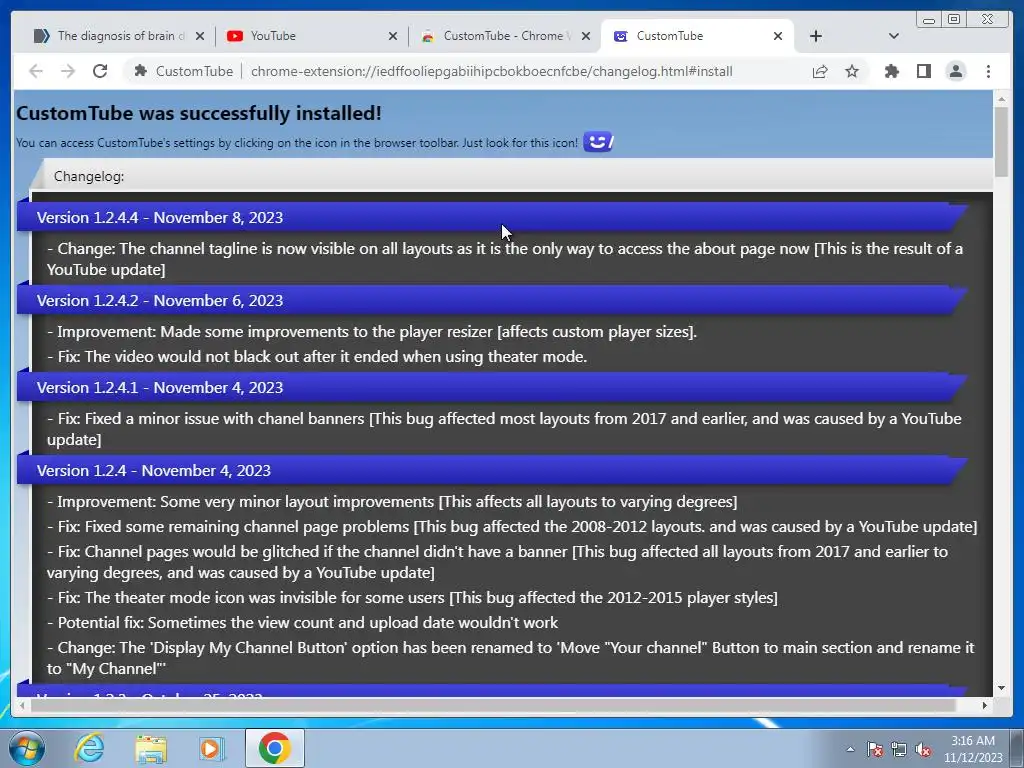Minimize the Chrome window
Image resolution: width=1024 pixels, height=768 pixels.
pos(929,20)
